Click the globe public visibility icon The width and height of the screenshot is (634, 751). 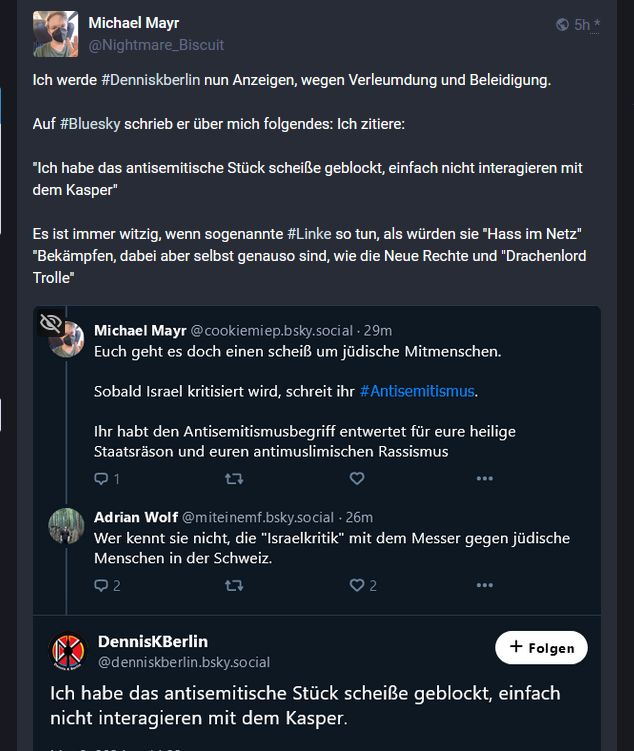click(x=562, y=25)
